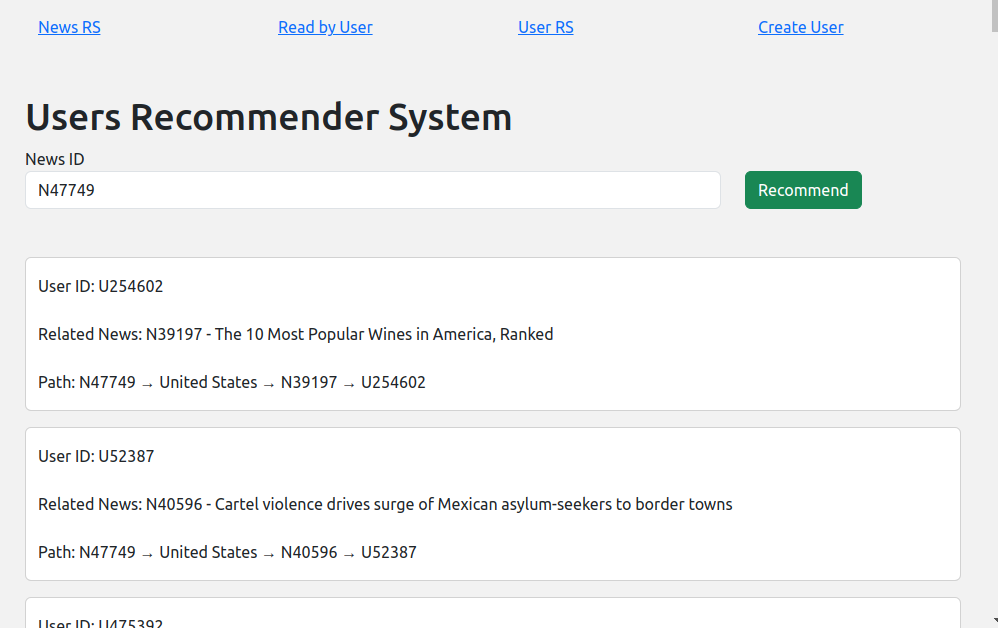Viewport: 998px width, 628px height.
Task: Open the Create User page
Action: [801, 27]
